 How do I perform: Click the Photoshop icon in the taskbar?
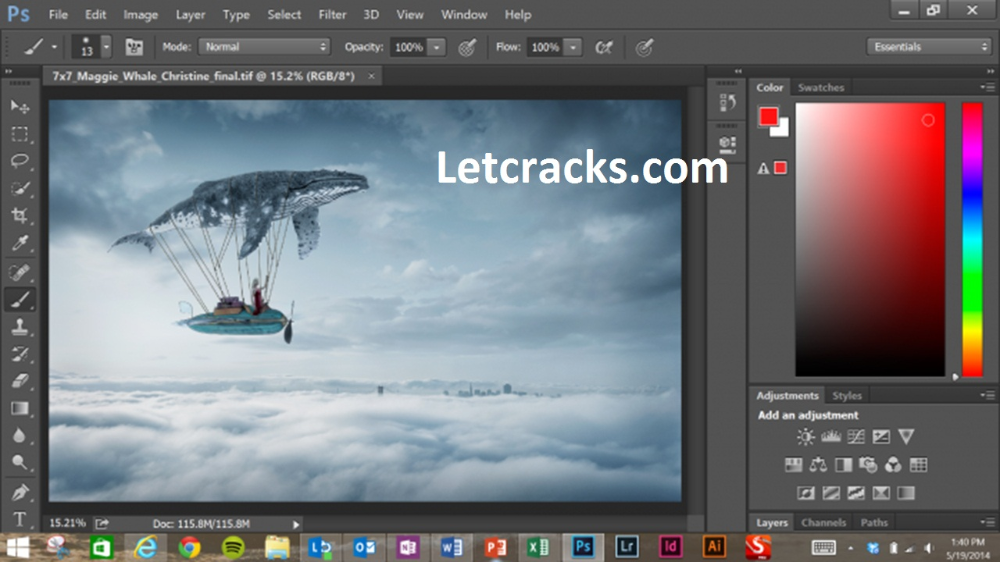(x=582, y=547)
